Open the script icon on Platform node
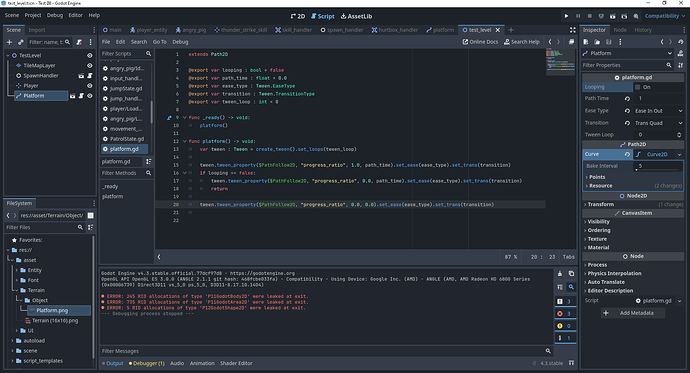690x373 pixels. coord(81,96)
